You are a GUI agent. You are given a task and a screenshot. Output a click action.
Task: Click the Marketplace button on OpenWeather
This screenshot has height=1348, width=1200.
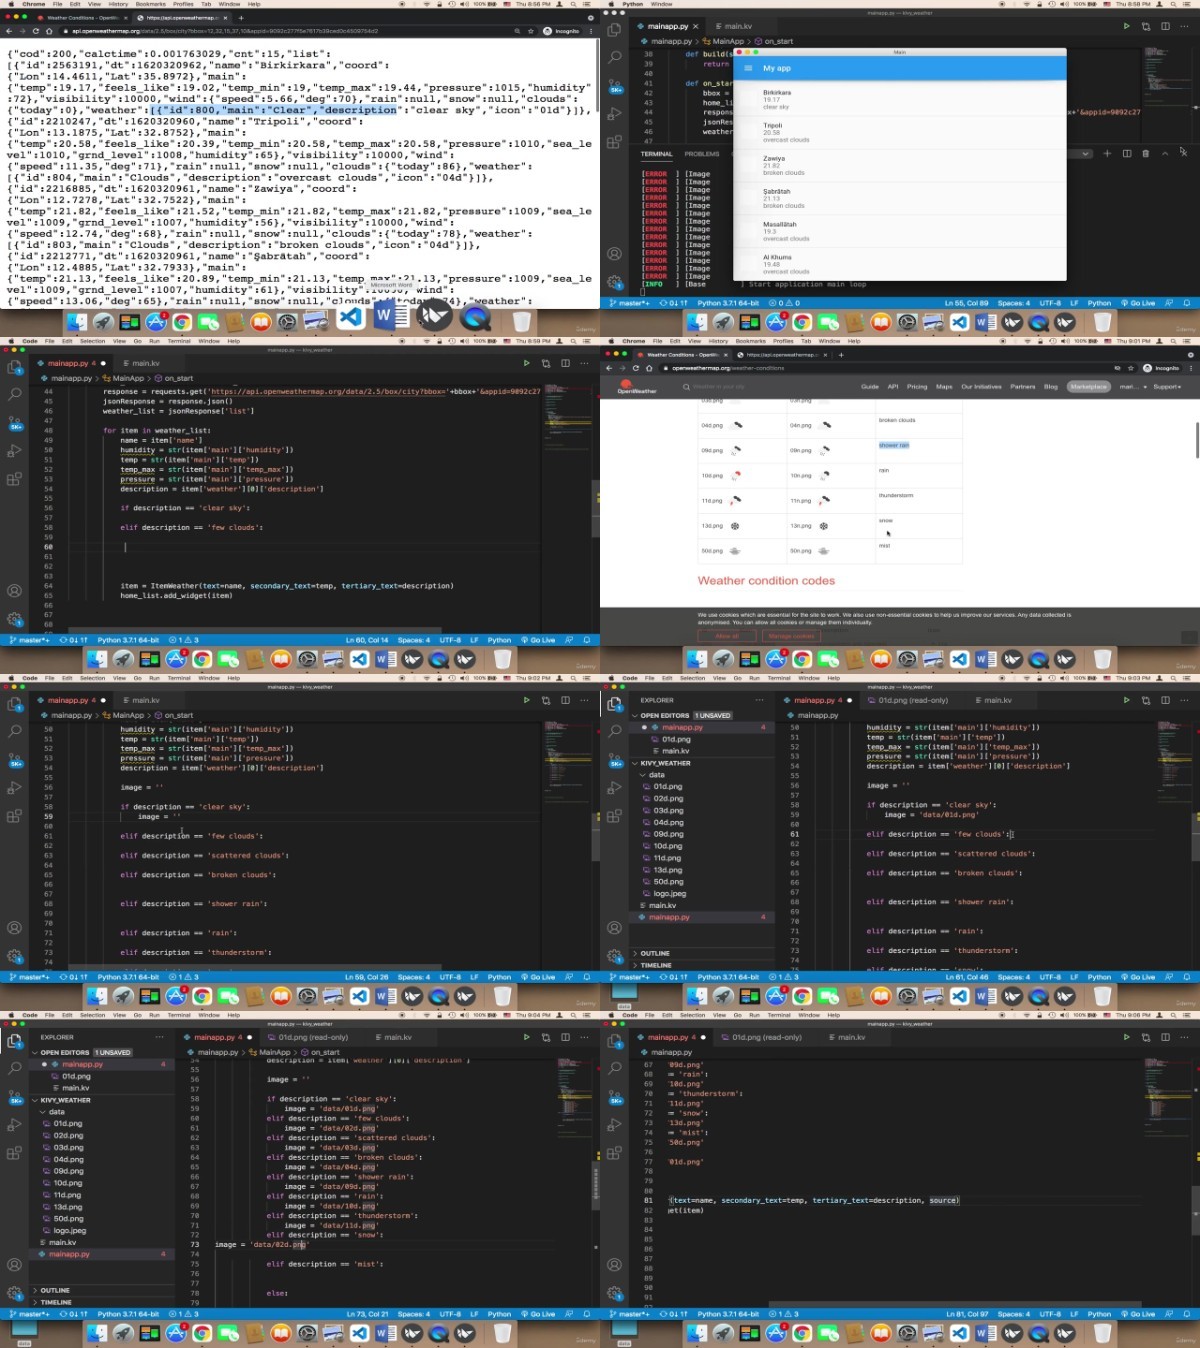tap(1088, 386)
